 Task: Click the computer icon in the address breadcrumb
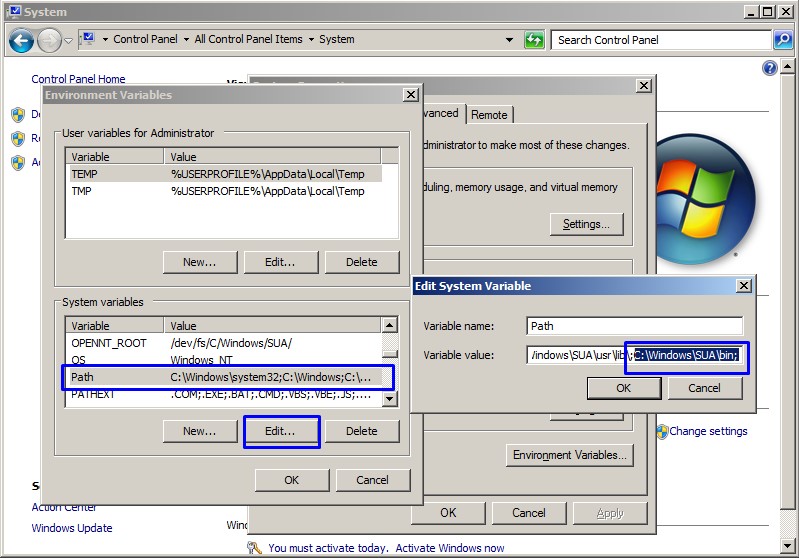pyautogui.click(x=89, y=40)
